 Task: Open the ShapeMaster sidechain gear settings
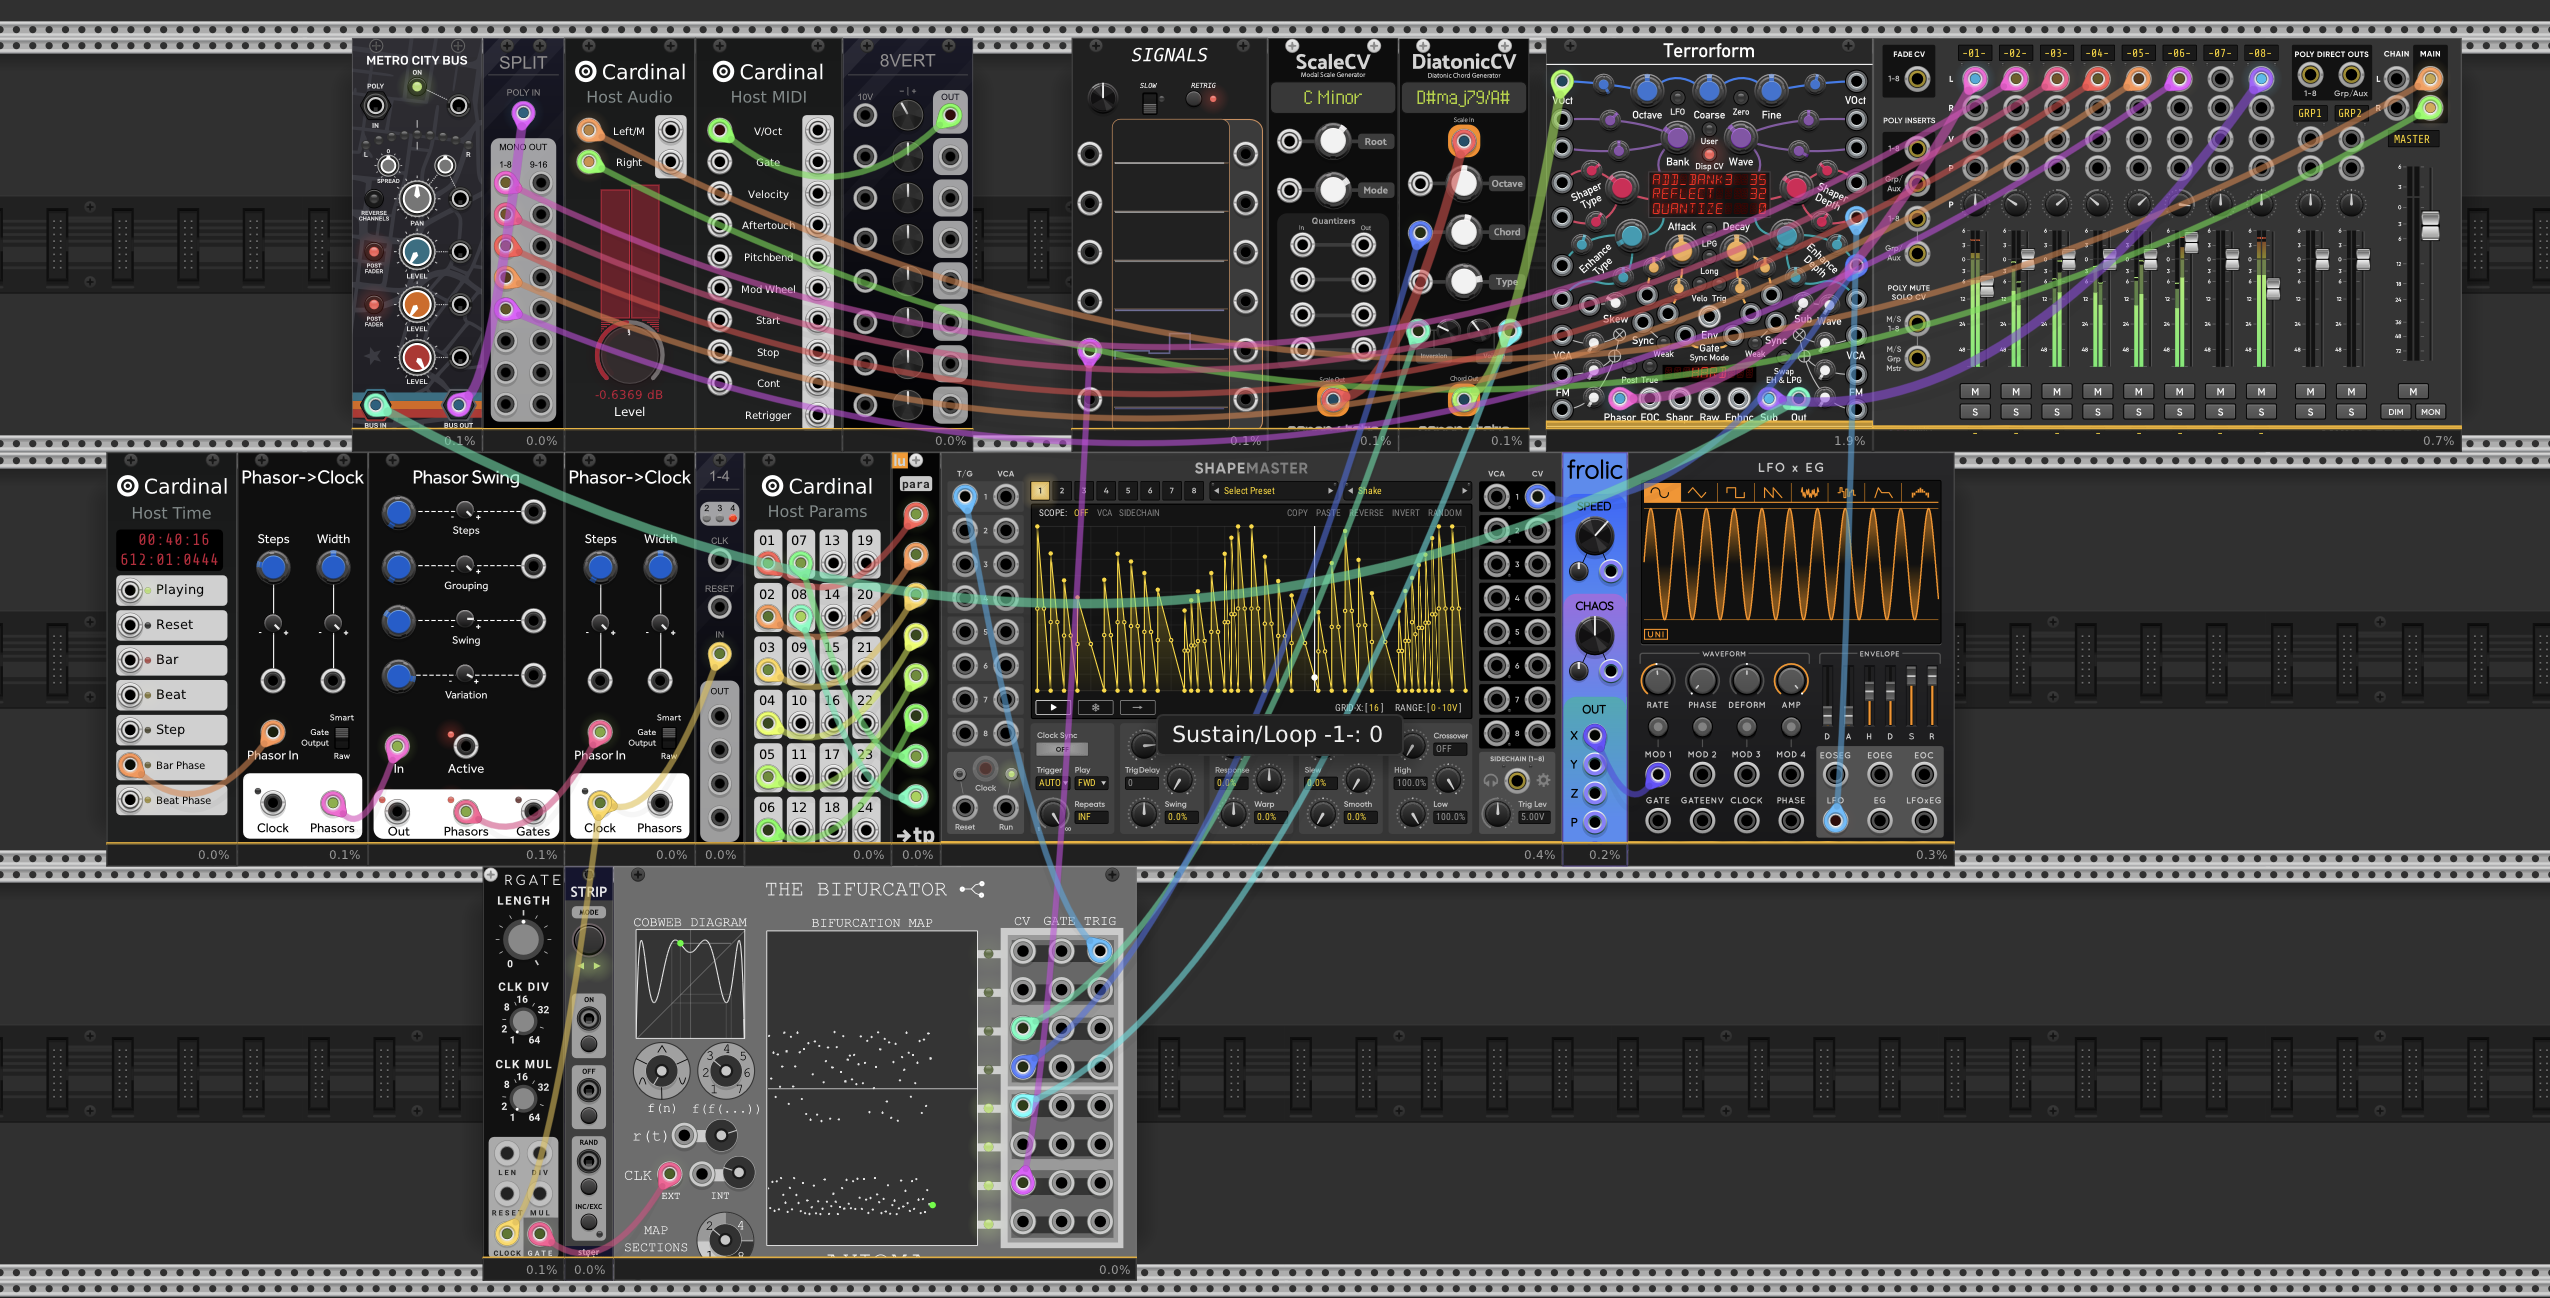[1543, 780]
